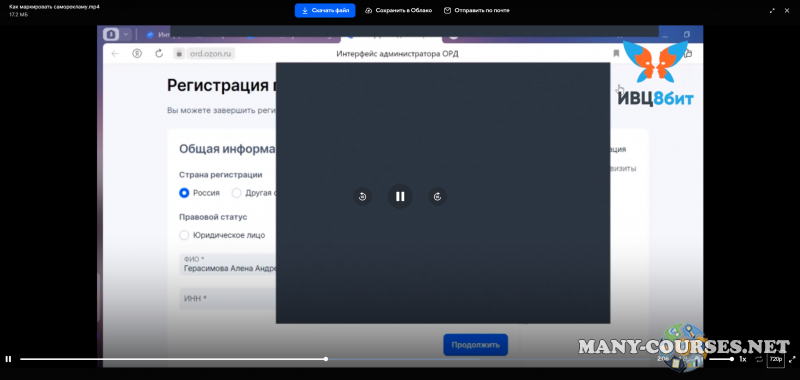Toggle the loop playback icon

click(x=759, y=359)
